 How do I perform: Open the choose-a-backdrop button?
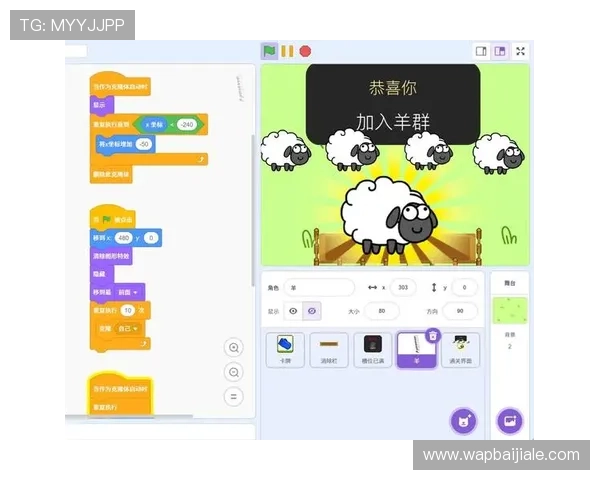point(510,421)
